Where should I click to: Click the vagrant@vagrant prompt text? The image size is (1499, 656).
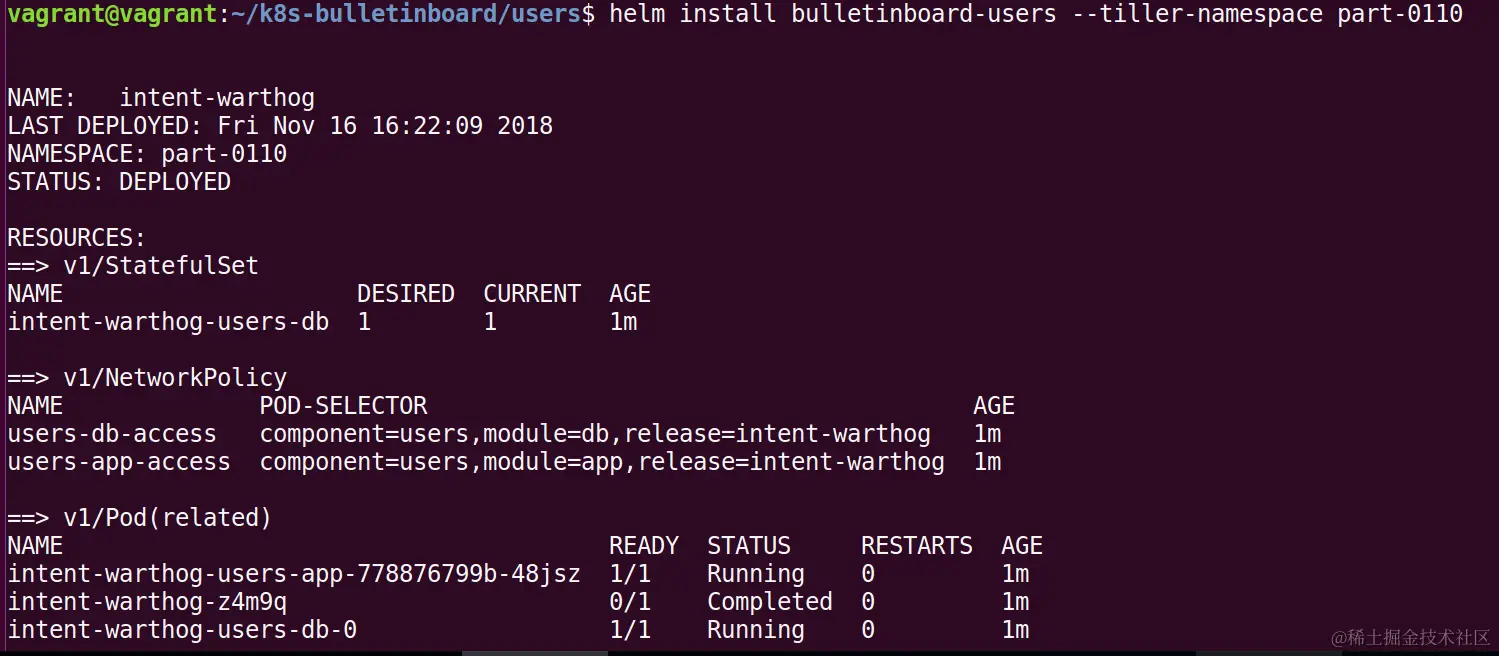tap(112, 14)
